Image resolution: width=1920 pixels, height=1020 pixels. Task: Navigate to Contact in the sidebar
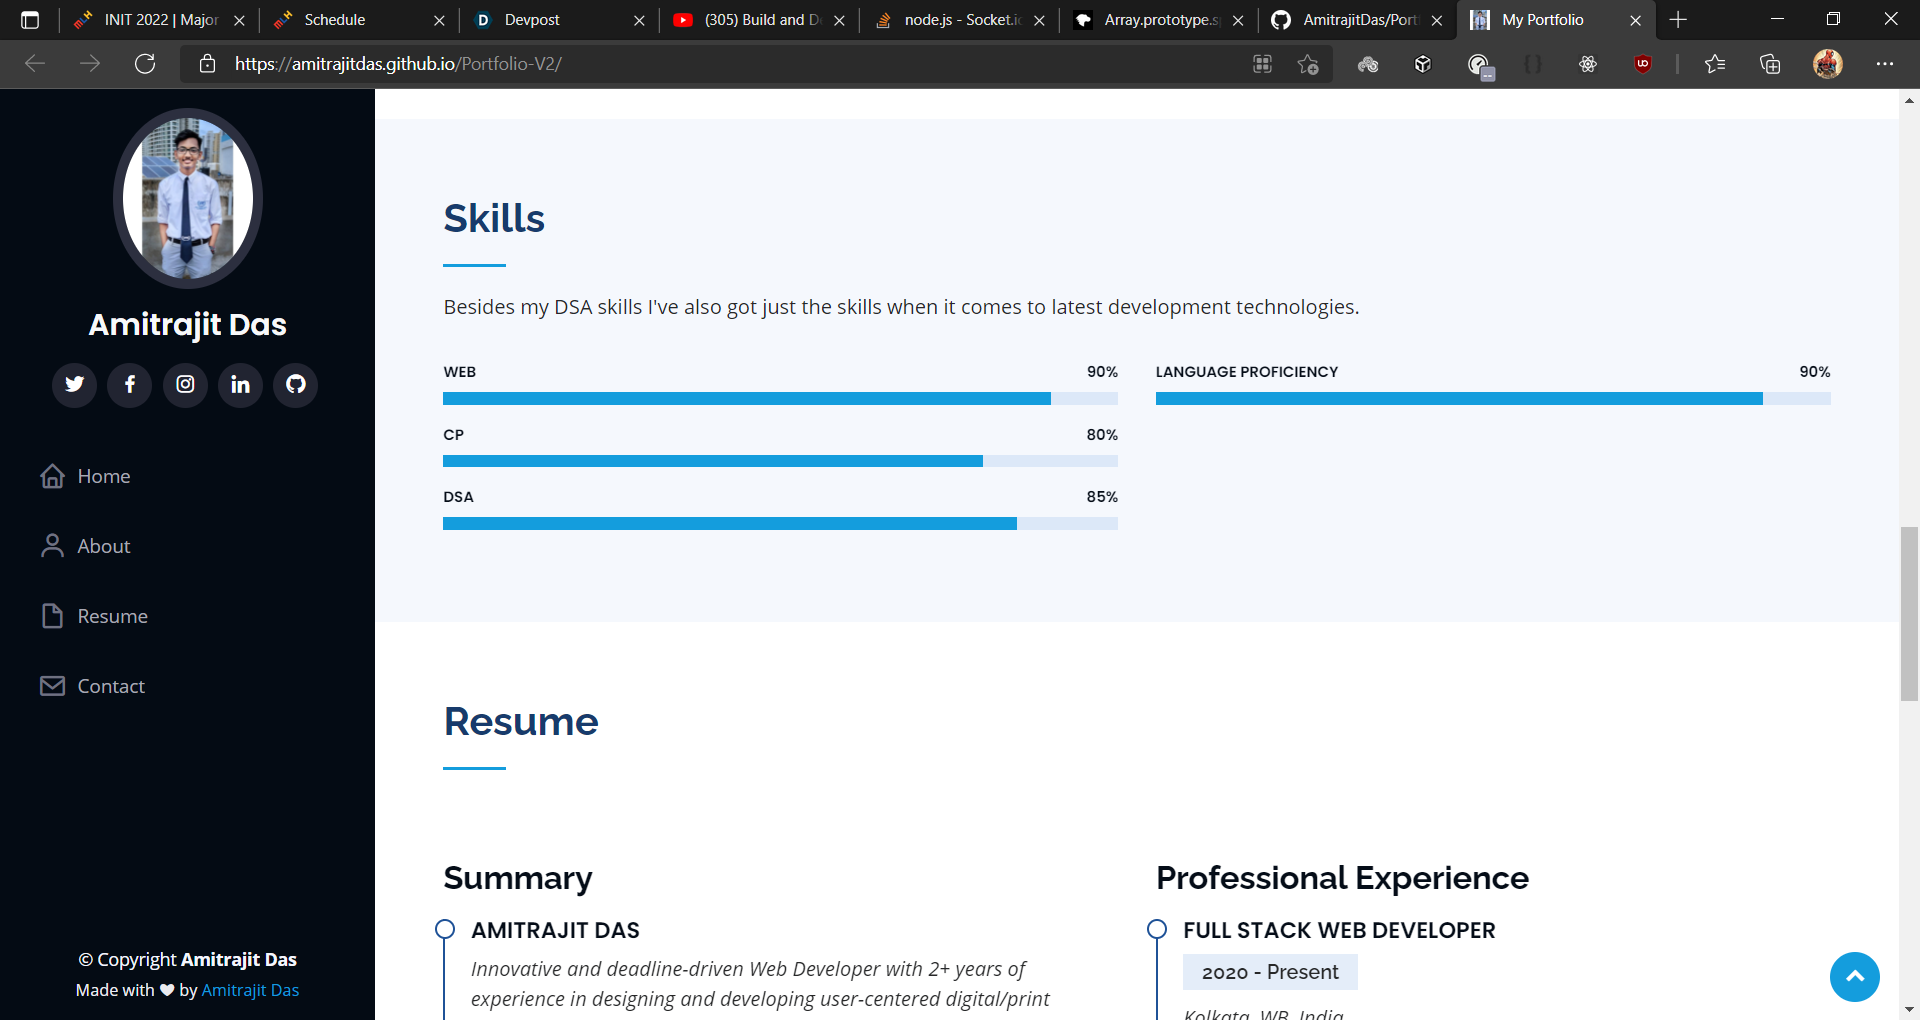point(93,686)
